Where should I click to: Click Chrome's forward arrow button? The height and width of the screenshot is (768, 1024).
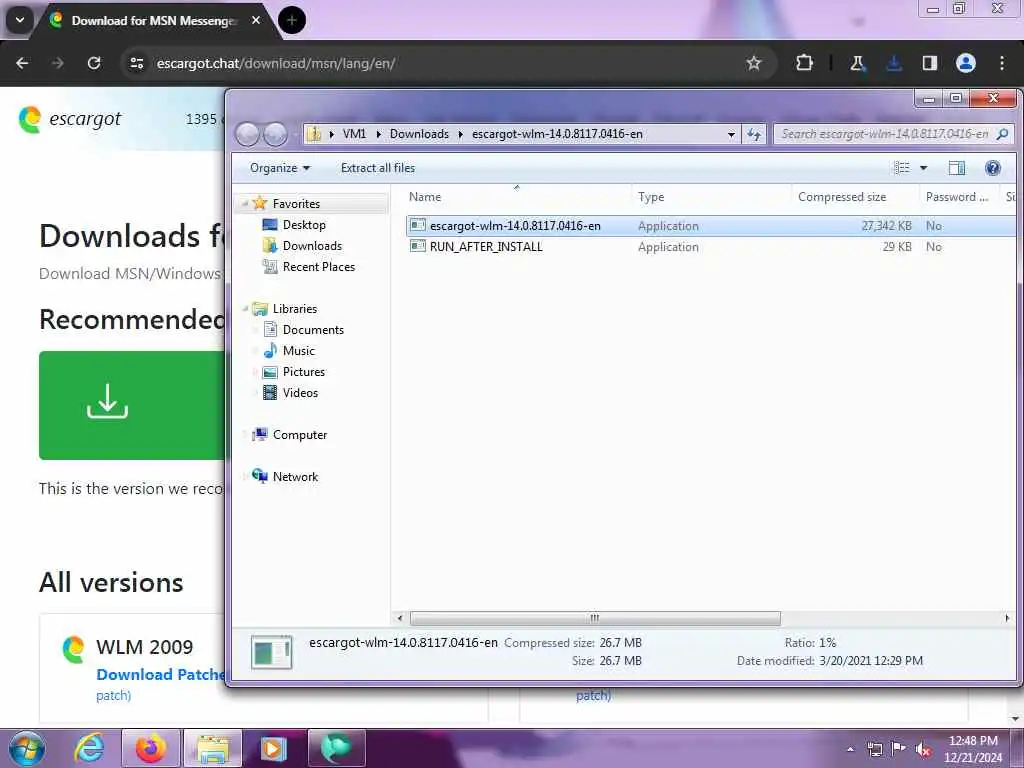tap(58, 63)
